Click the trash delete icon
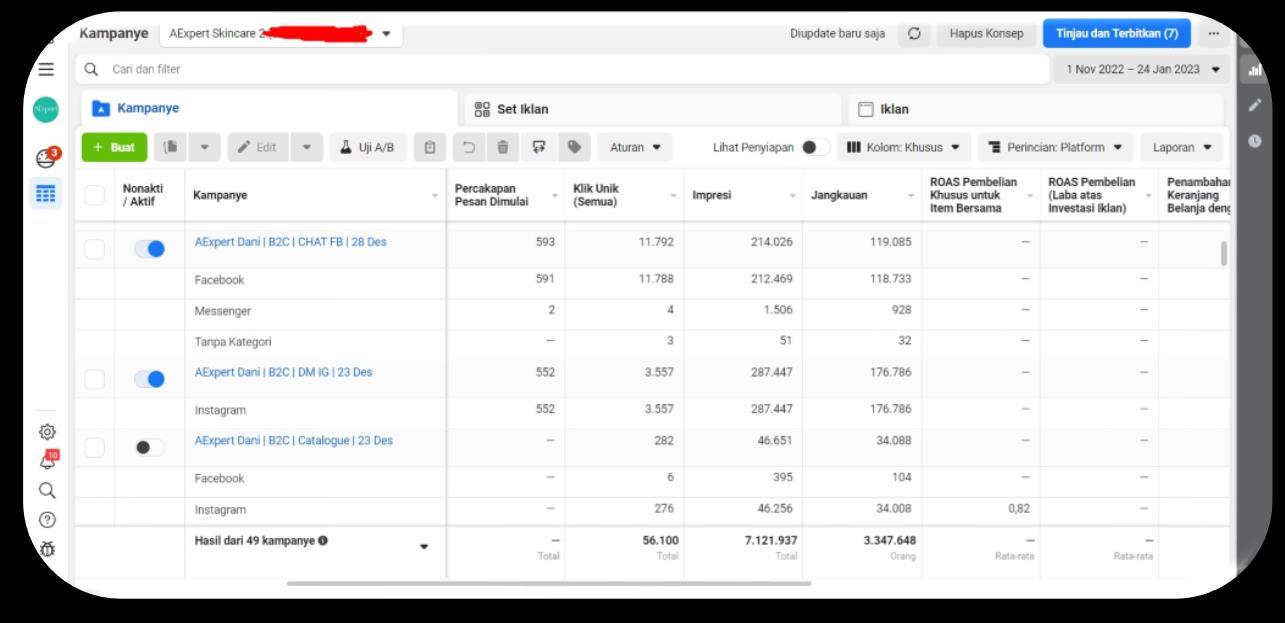1285x623 pixels. tap(505, 148)
